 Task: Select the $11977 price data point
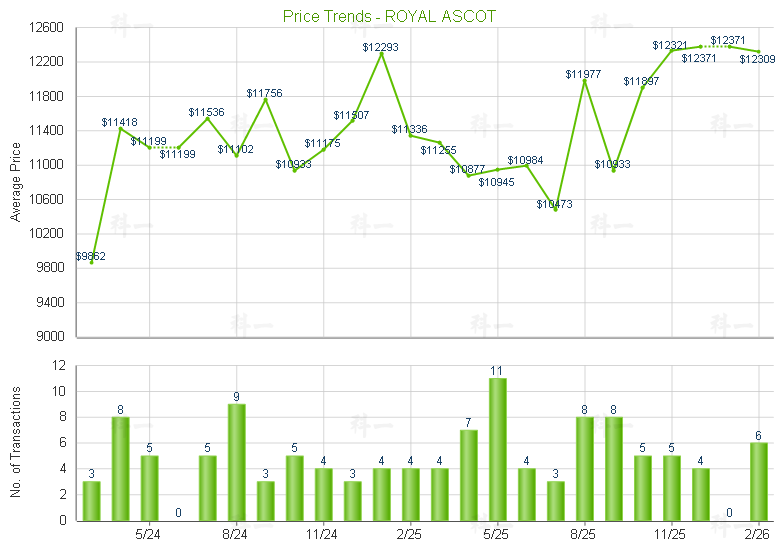point(585,80)
